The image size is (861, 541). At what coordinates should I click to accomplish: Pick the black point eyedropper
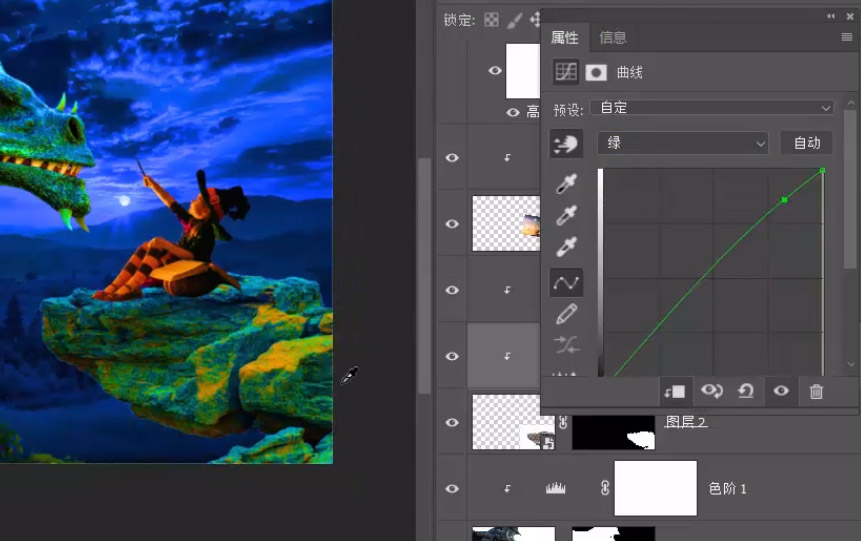[566, 184]
